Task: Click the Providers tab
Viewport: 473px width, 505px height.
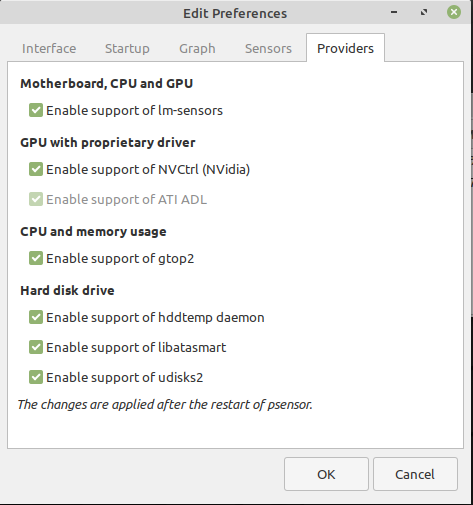Action: click(345, 48)
